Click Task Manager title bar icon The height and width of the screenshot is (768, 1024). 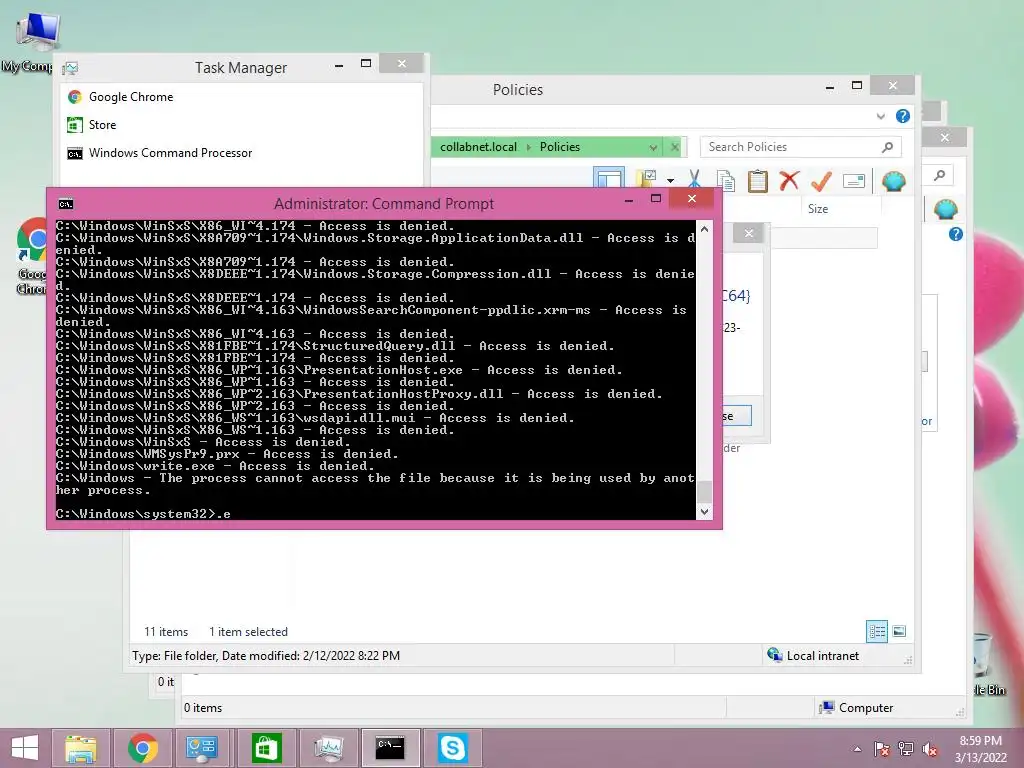71,68
